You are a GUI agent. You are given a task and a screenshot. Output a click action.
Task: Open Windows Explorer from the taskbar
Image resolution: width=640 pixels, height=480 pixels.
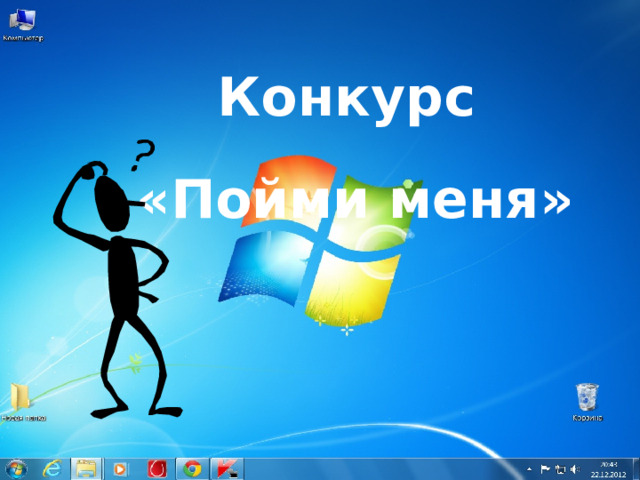point(87,469)
